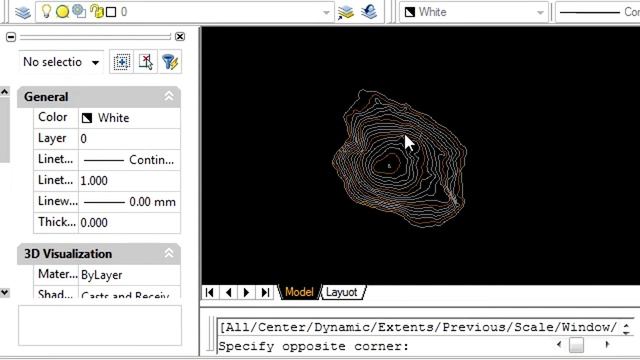The image size is (640, 360).
Task: Collapse the General section
Action: [x=169, y=96]
